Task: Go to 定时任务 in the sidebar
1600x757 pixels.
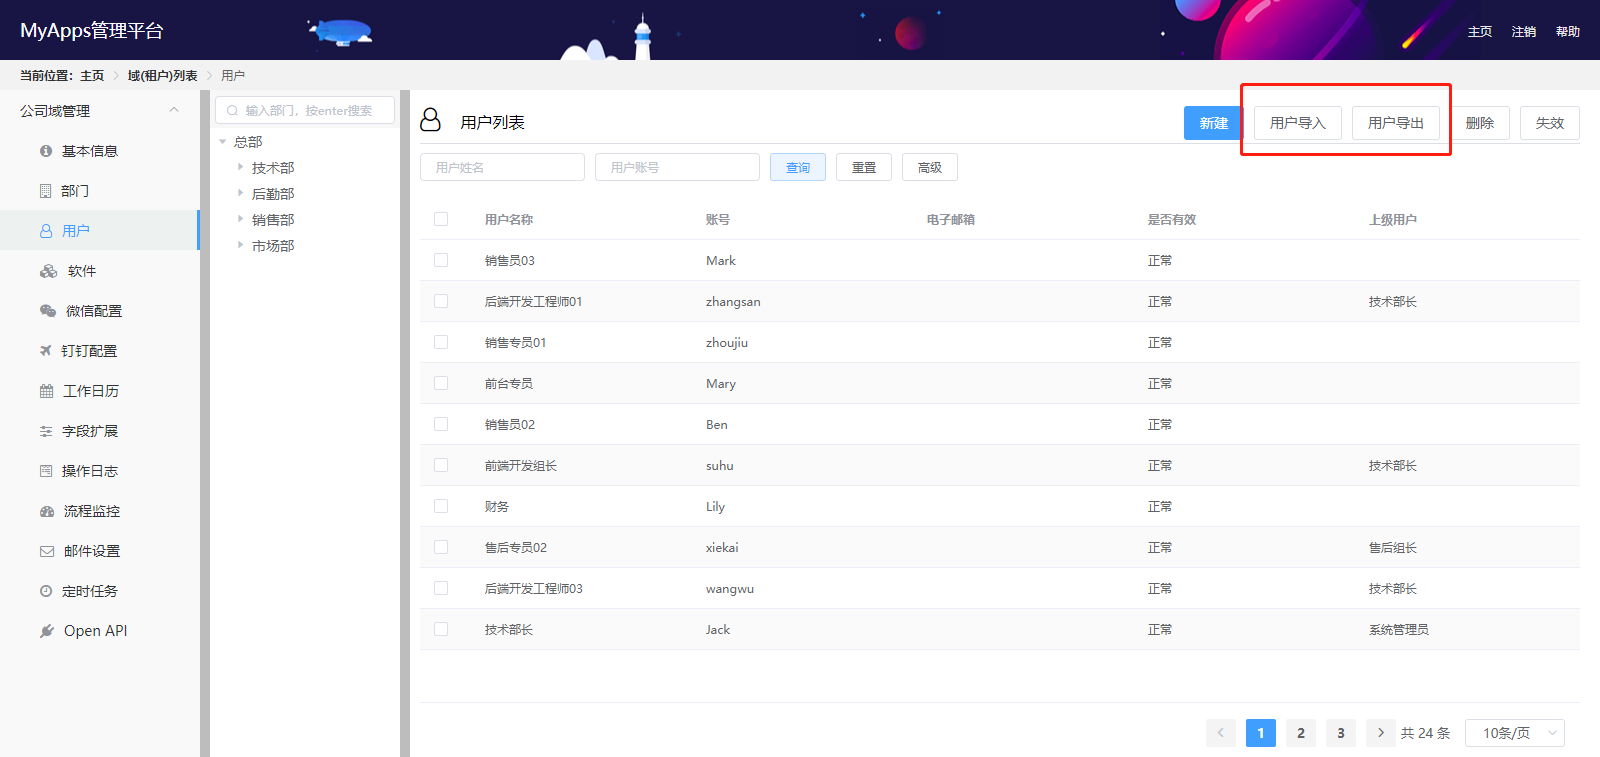Action: (x=90, y=591)
